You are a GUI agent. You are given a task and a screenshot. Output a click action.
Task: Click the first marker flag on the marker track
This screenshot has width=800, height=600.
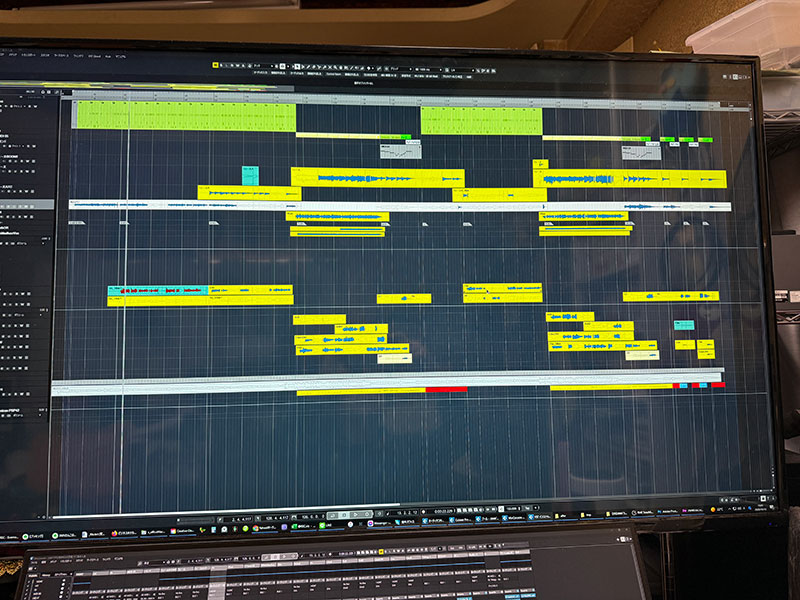click(x=77, y=223)
